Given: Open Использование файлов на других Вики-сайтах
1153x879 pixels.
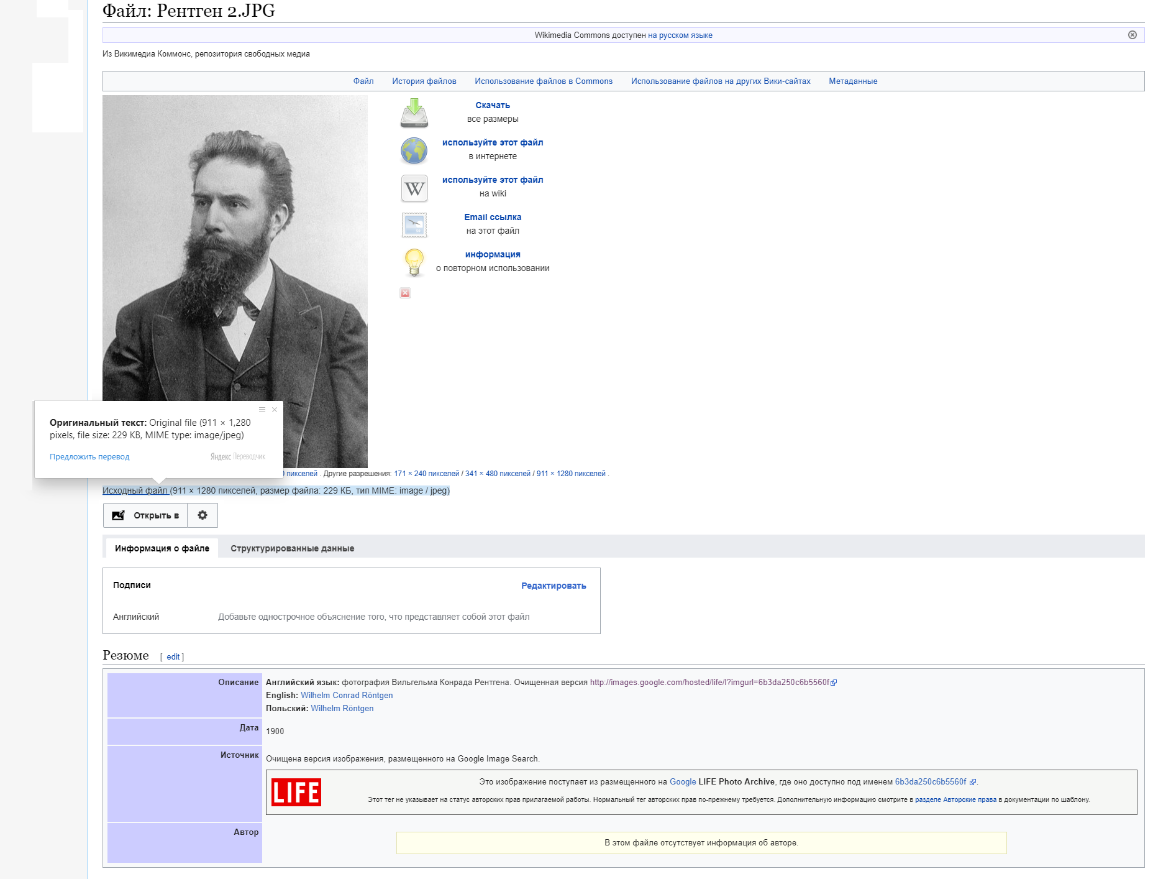Looking at the screenshot, I should tap(721, 81).
